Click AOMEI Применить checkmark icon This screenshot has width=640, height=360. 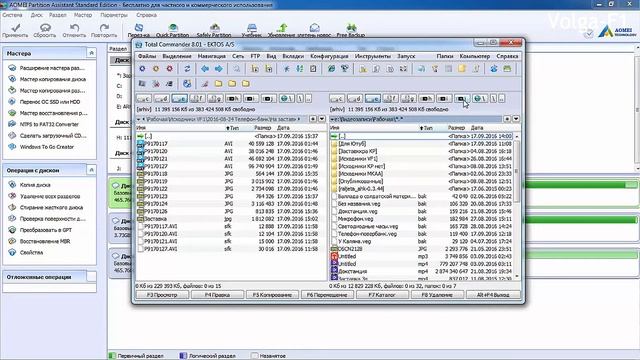(x=15, y=28)
